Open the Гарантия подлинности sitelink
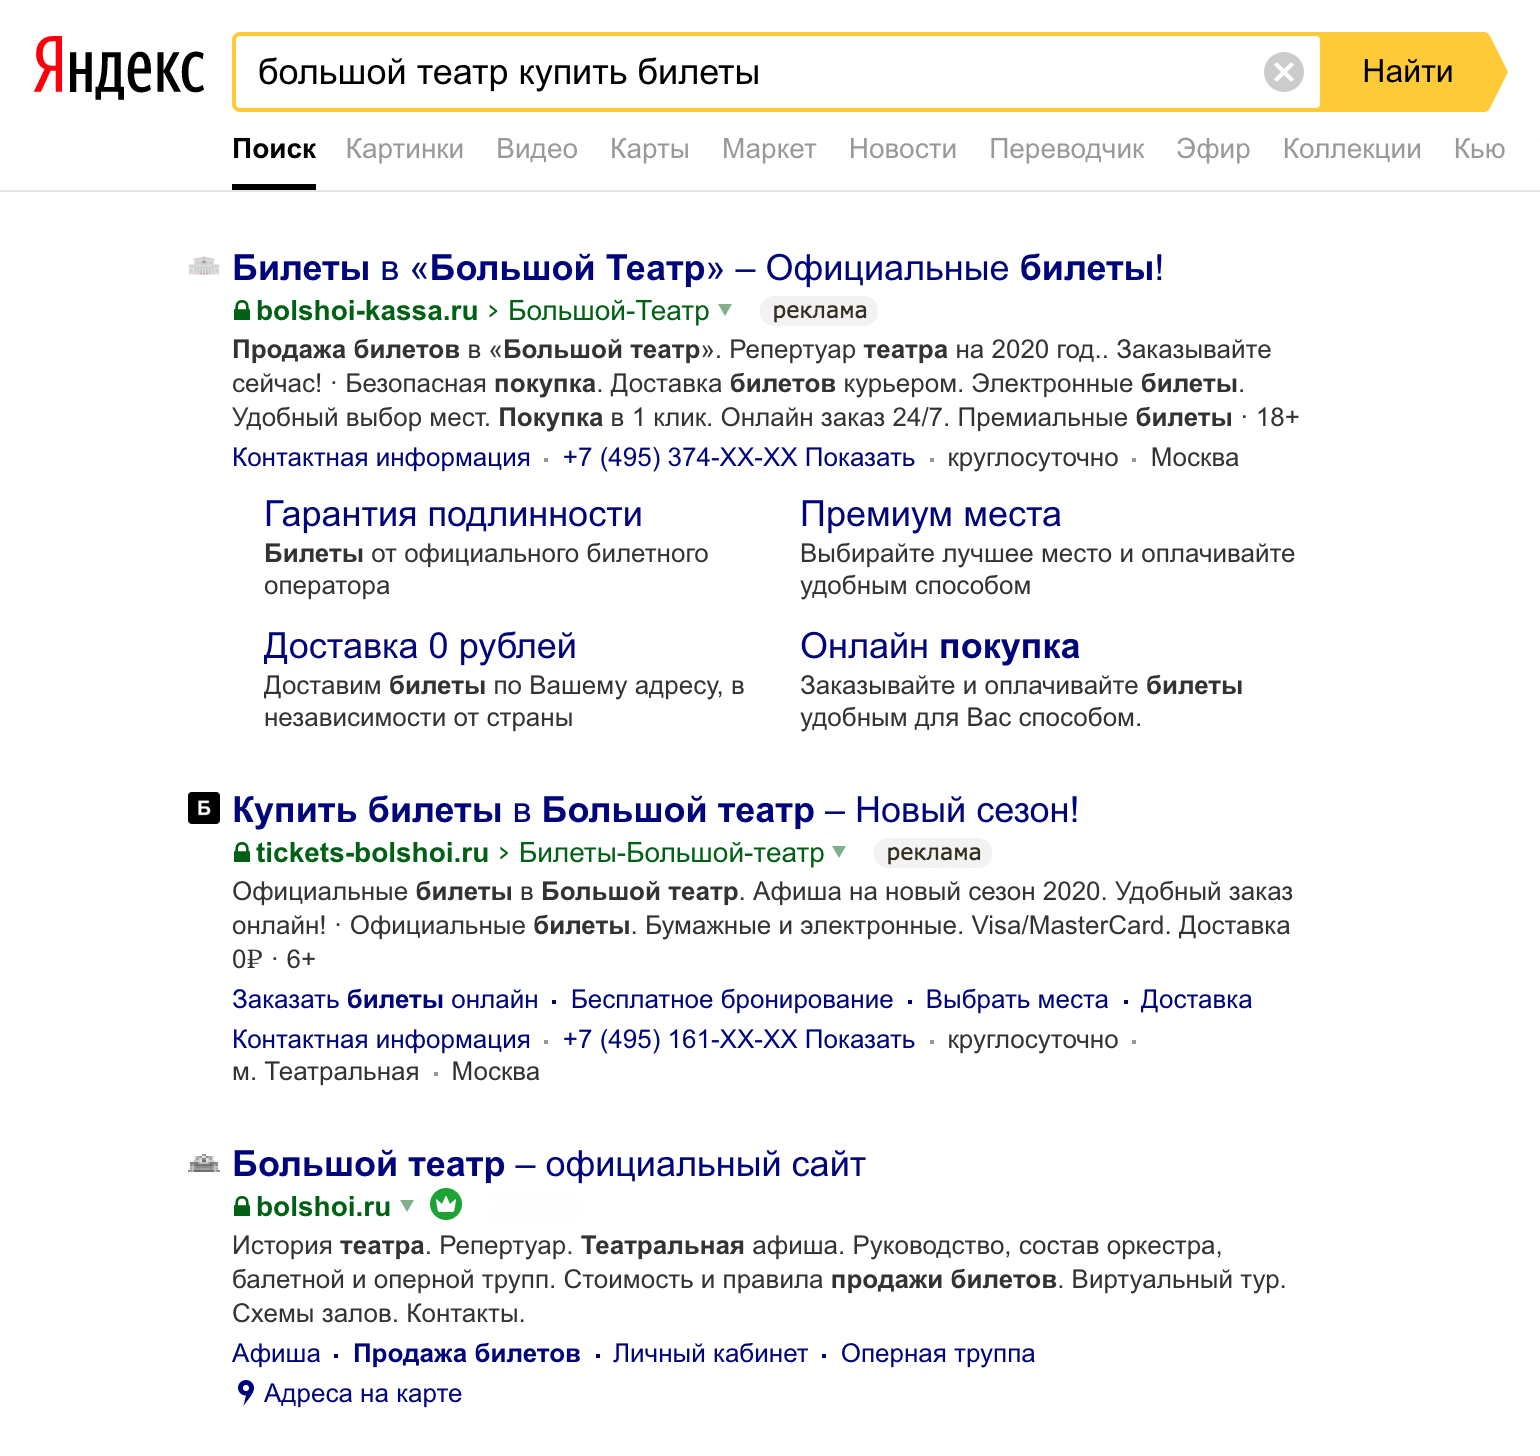Image resolution: width=1540 pixels, height=1456 pixels. [453, 514]
